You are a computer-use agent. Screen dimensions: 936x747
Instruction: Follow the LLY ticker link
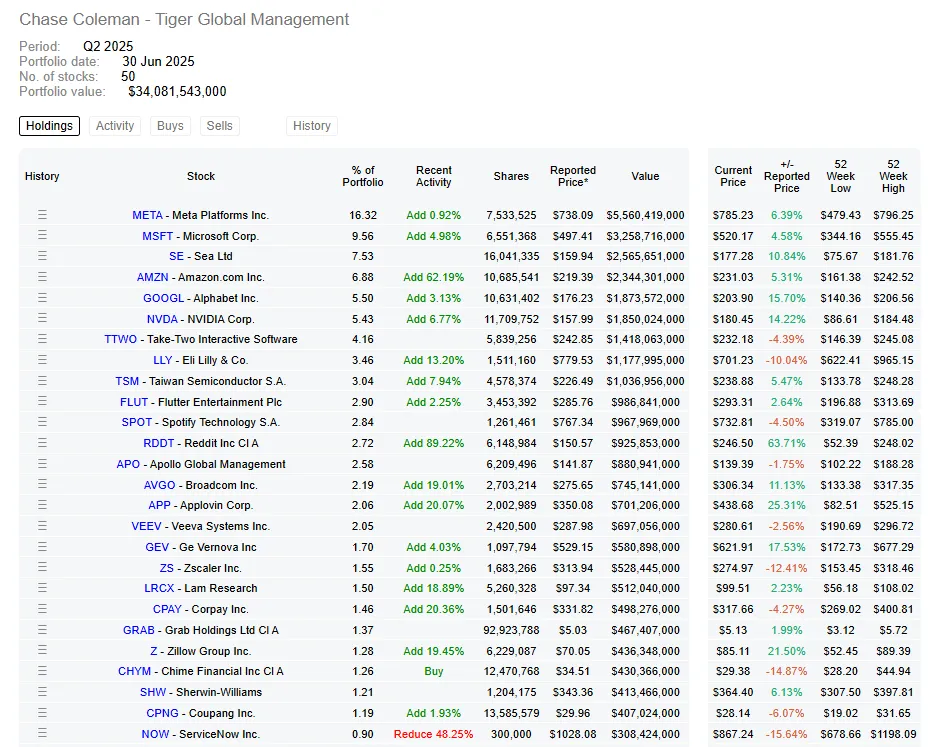(x=163, y=360)
